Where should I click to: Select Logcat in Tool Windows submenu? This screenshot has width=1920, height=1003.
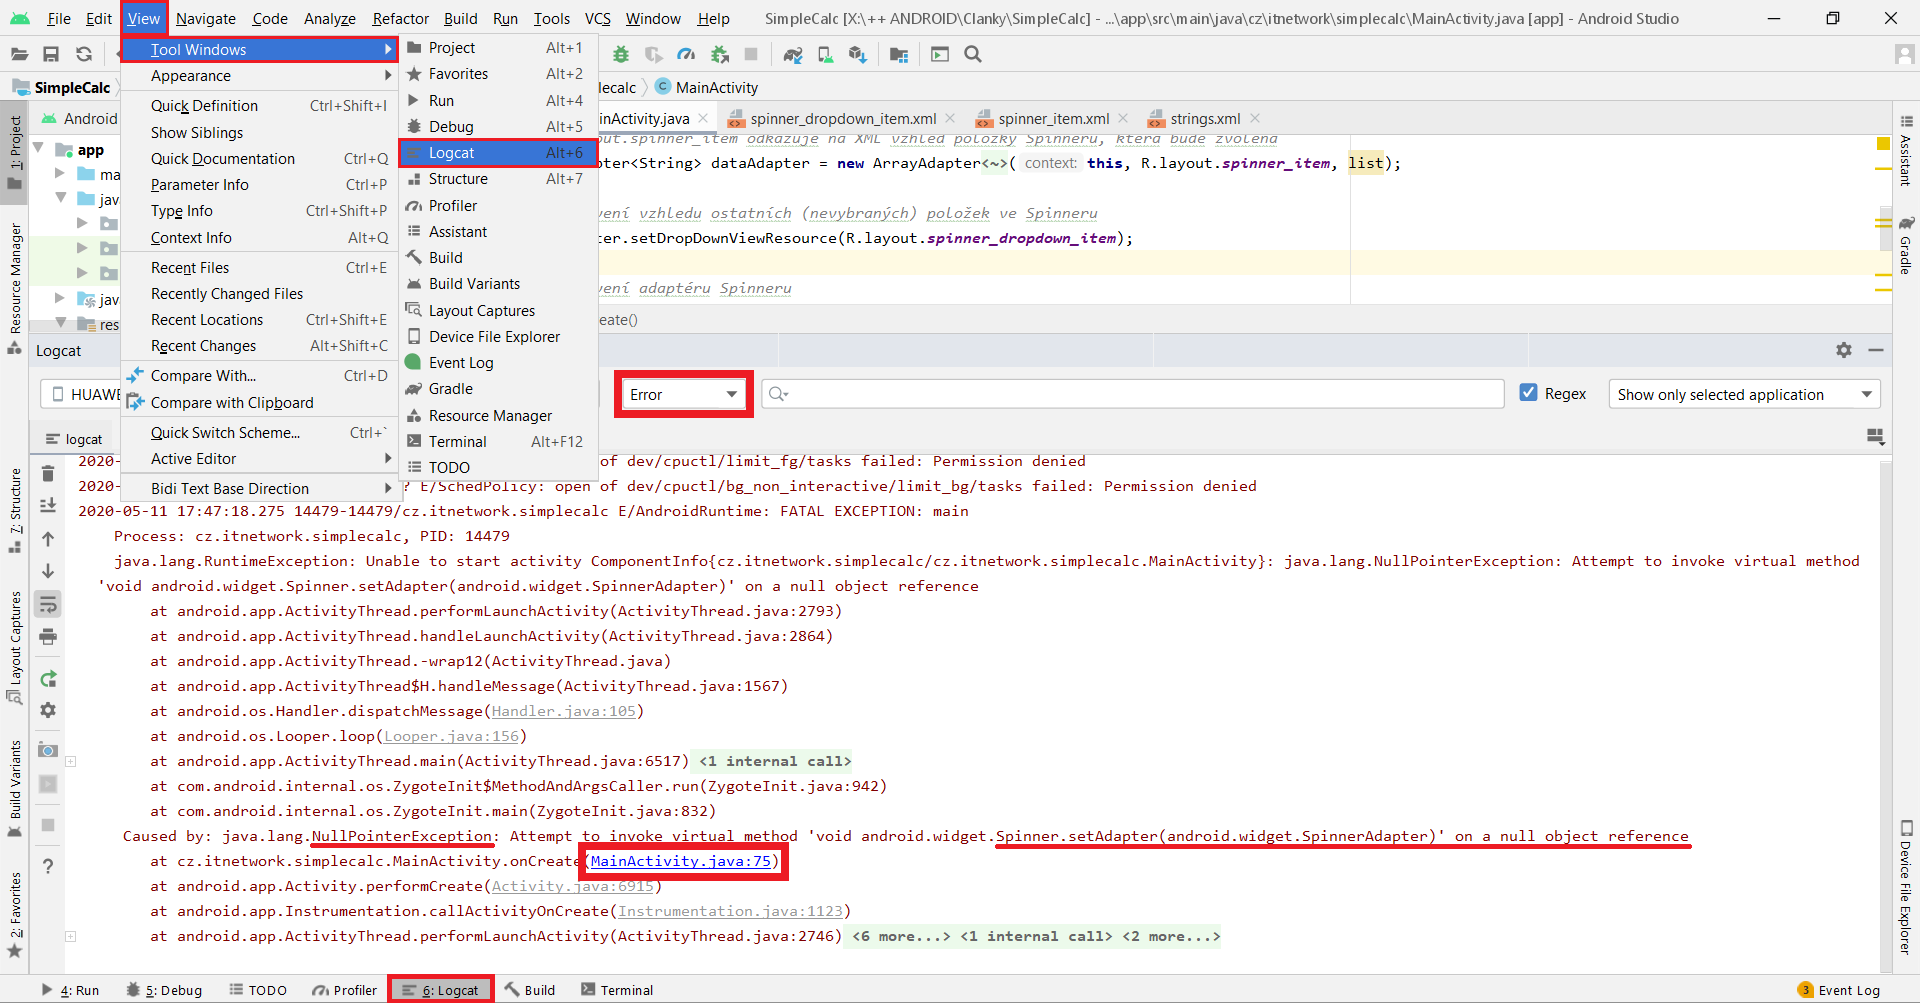498,153
